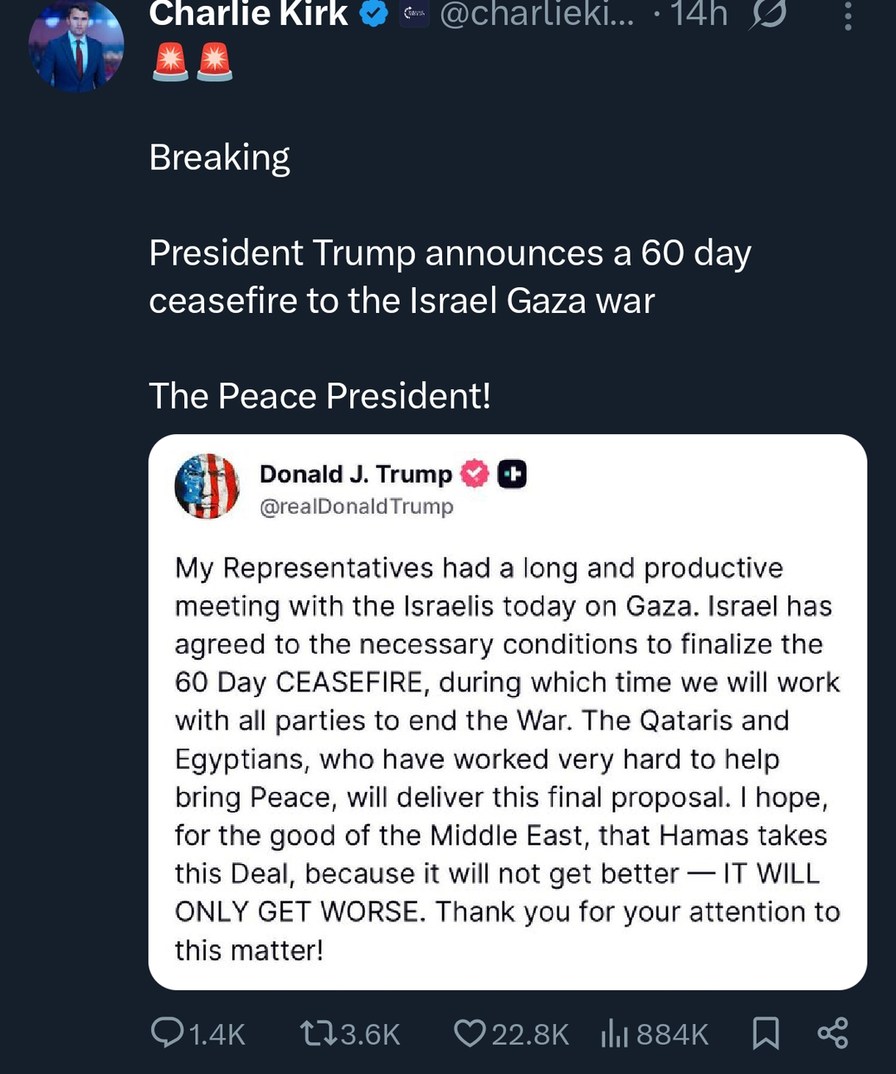
Task: Click the @realDonaldTrump handle
Action: pos(356,507)
